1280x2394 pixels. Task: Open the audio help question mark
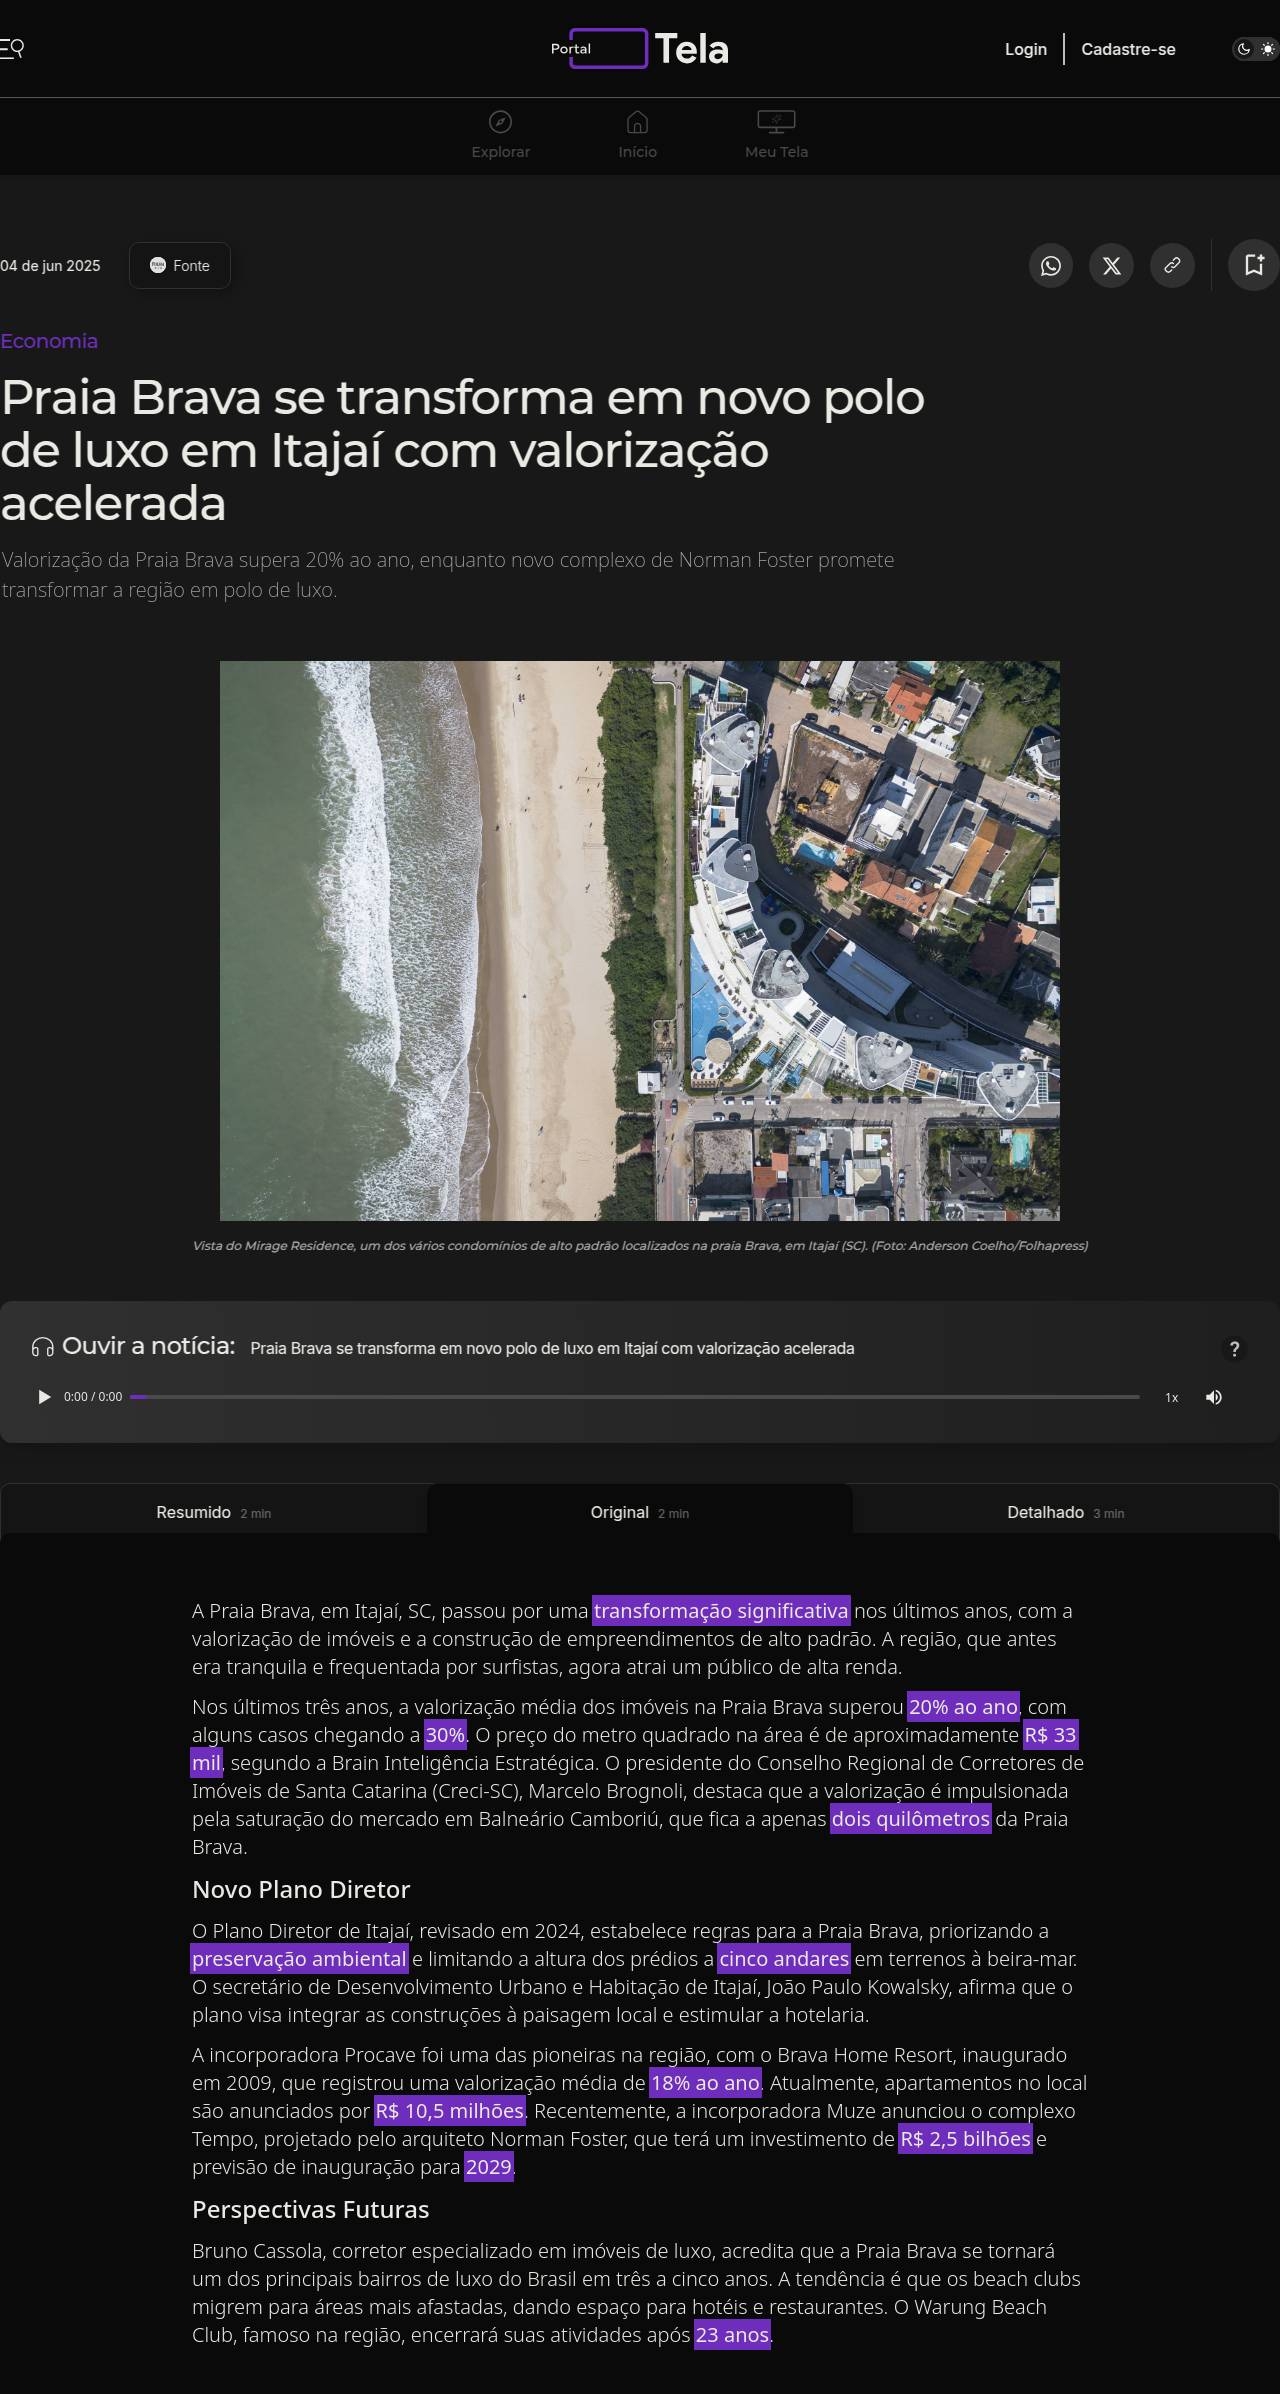tap(1234, 1349)
